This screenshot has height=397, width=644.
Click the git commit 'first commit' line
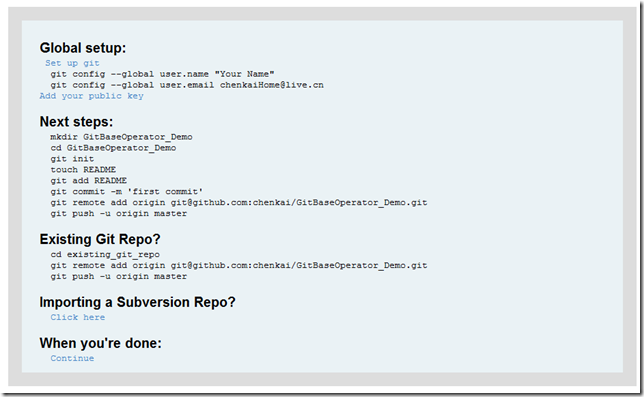pyautogui.click(x=126, y=192)
